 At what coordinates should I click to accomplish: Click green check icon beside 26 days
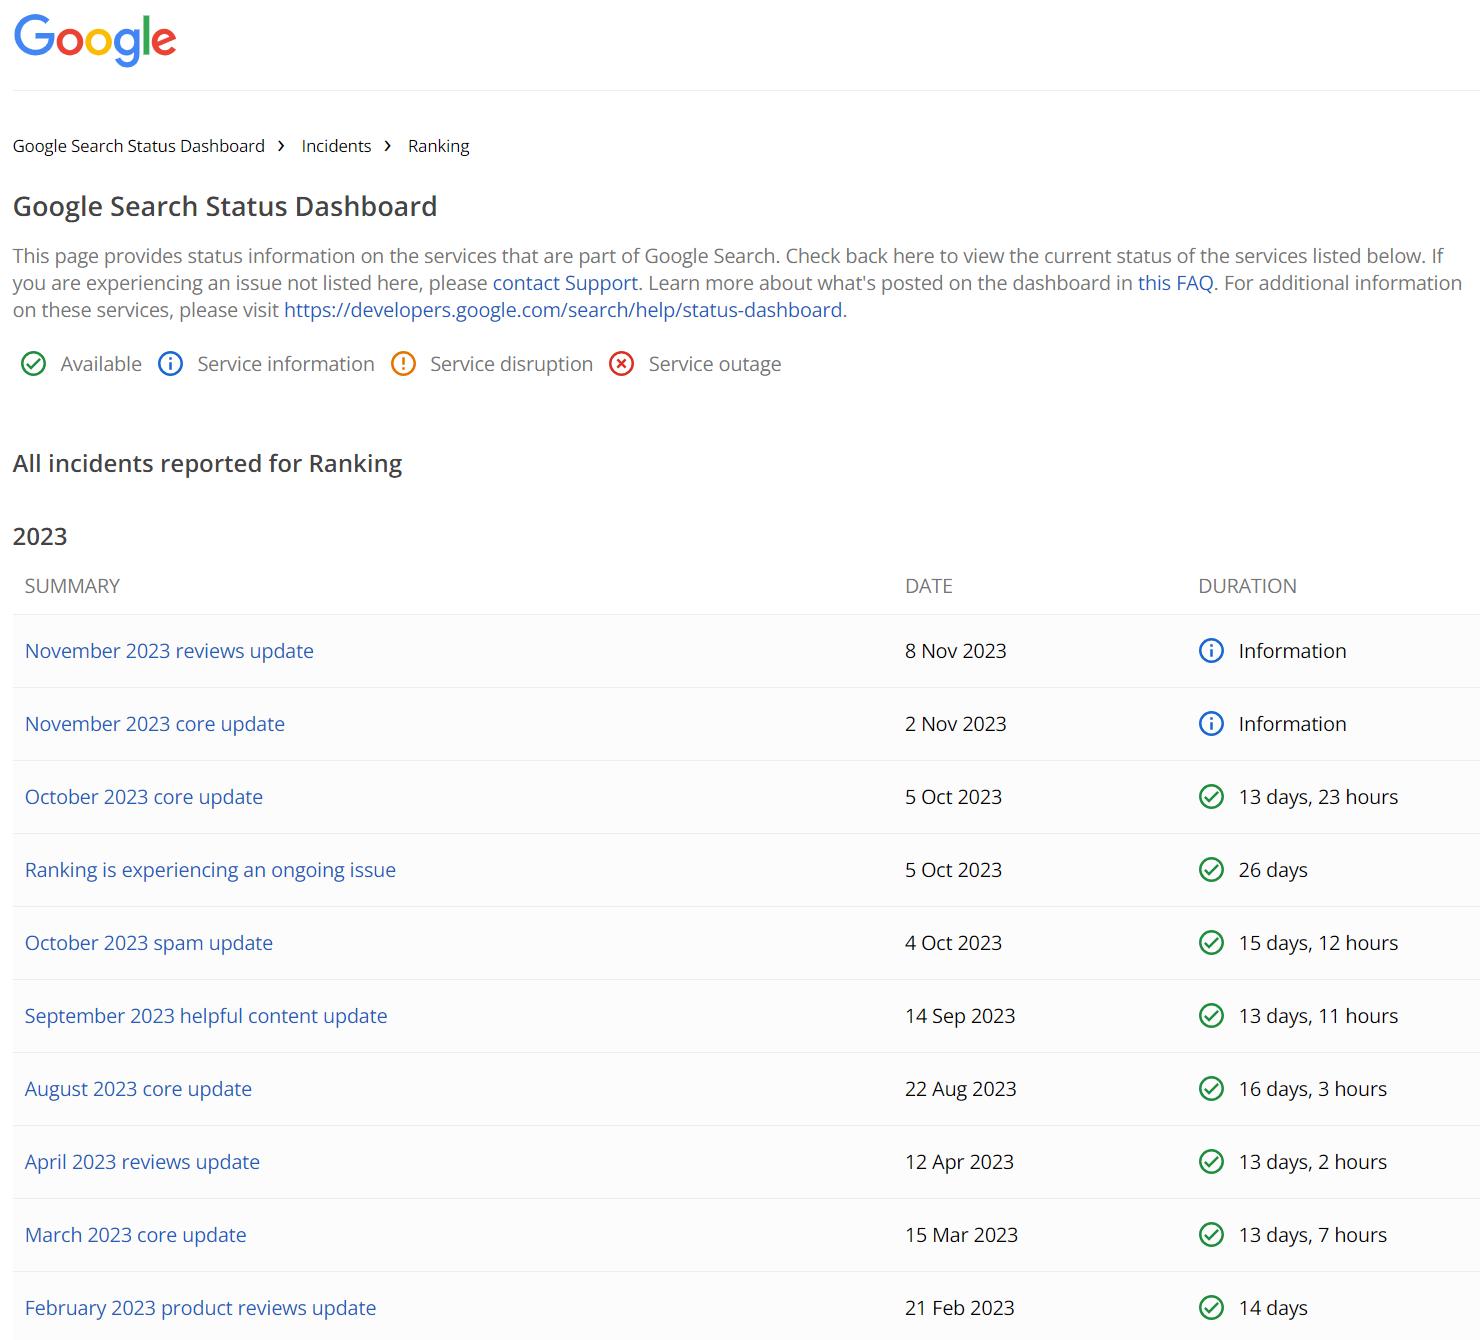tap(1211, 870)
